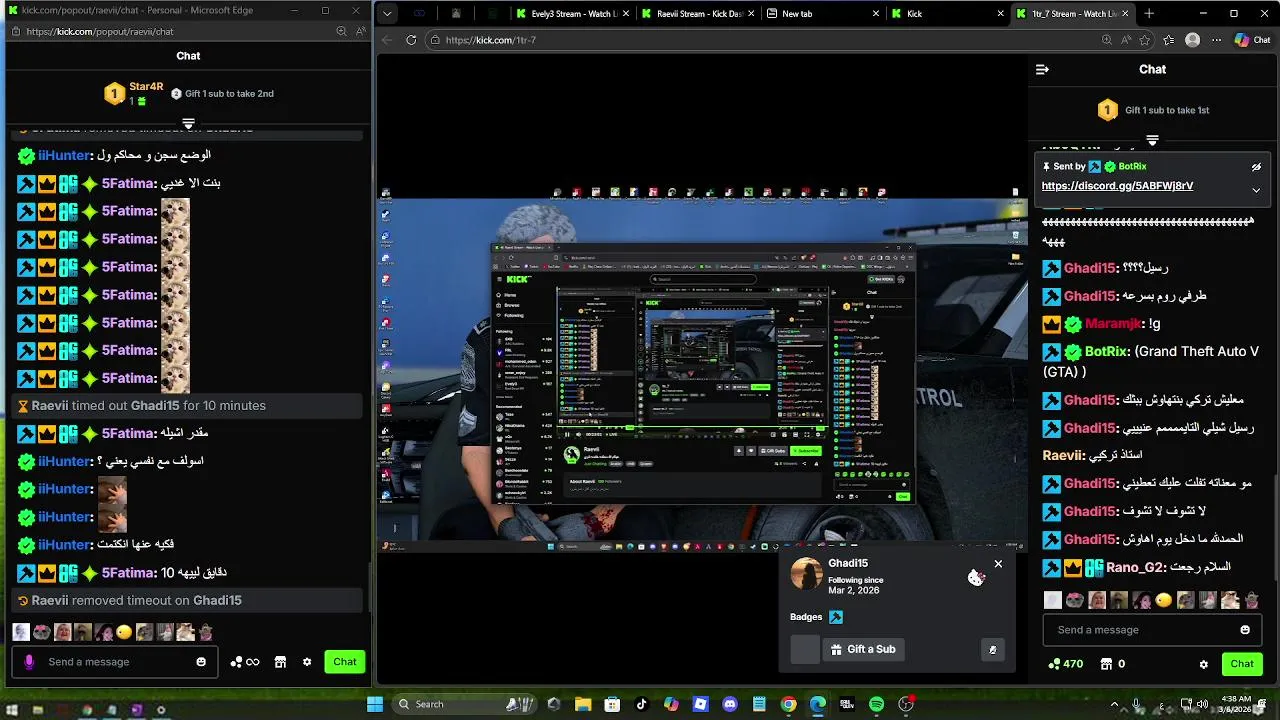Viewport: 1280px width, 720px height.
Task: Click Gift 1 sub to take 1st
Action: tap(1167, 110)
